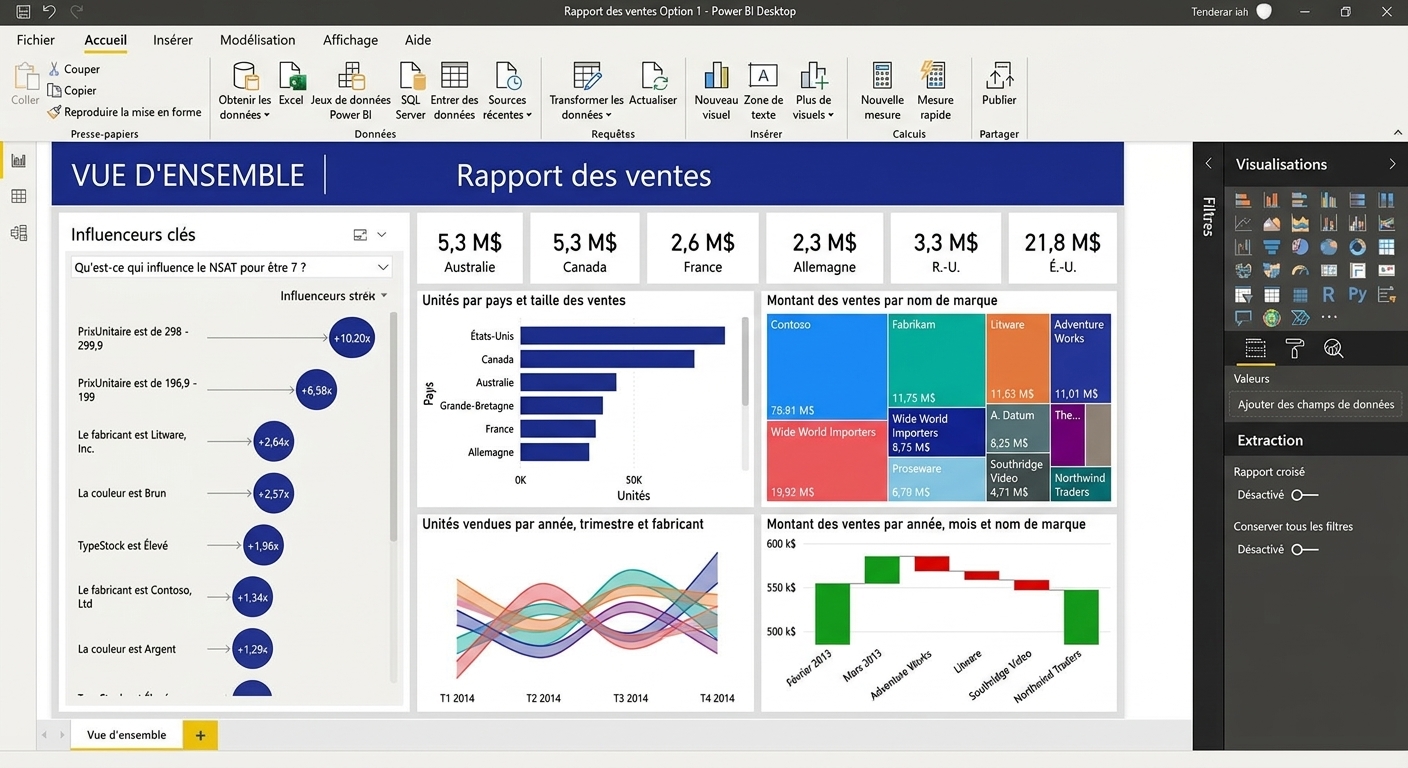Click the +10,20x influencer bubble
This screenshot has height=768, width=1408.
coord(352,338)
